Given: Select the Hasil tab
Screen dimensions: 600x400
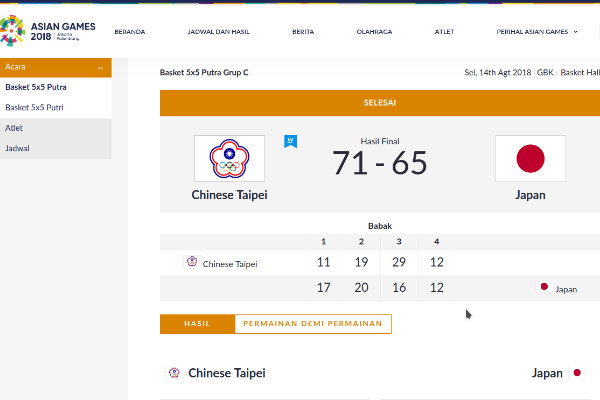Looking at the screenshot, I should [x=197, y=324].
